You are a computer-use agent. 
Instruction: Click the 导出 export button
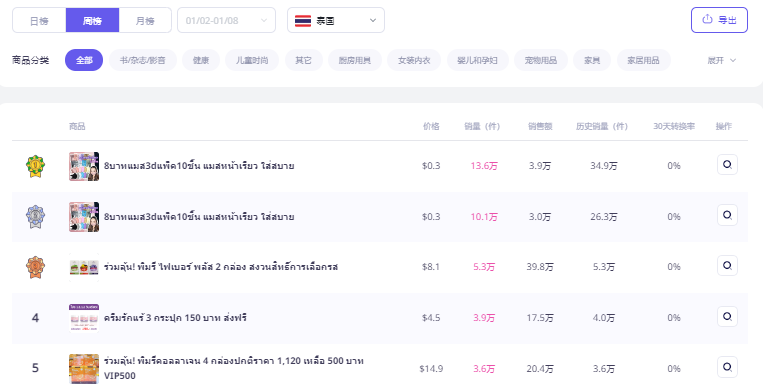[719, 20]
